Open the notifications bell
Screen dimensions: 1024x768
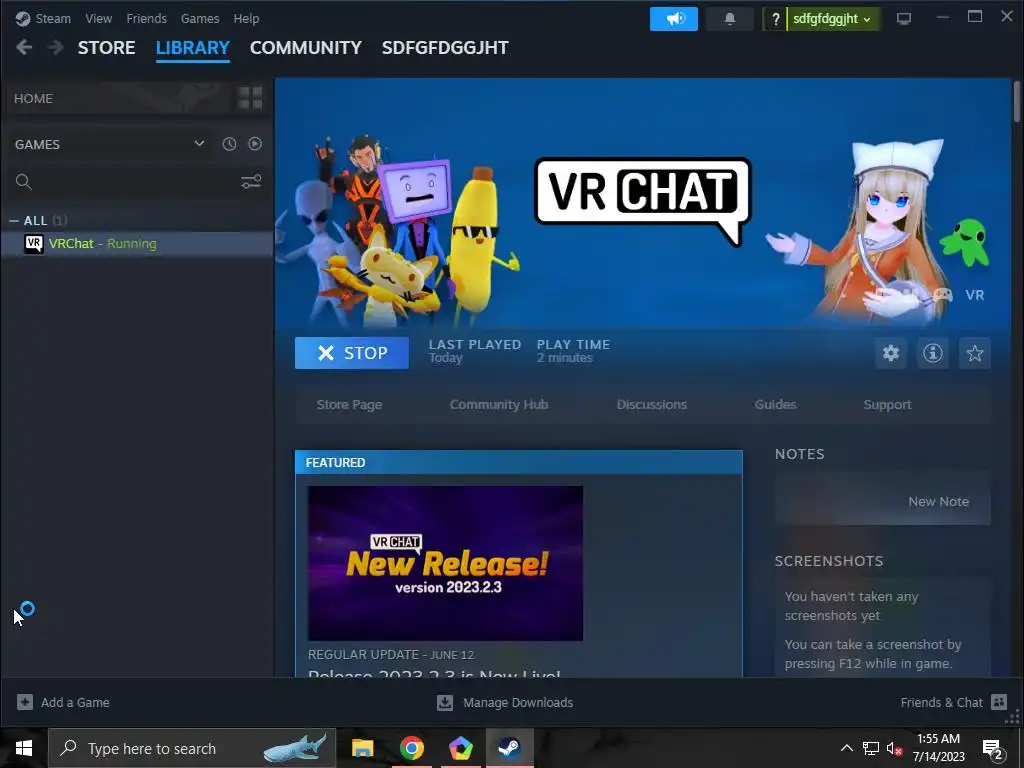coord(729,19)
